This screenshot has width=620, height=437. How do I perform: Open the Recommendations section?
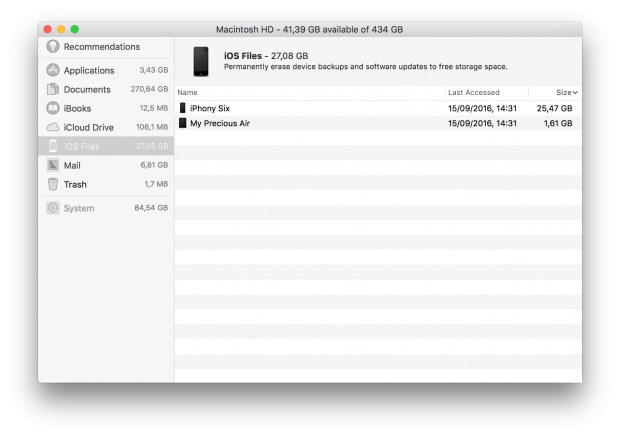tap(106, 47)
